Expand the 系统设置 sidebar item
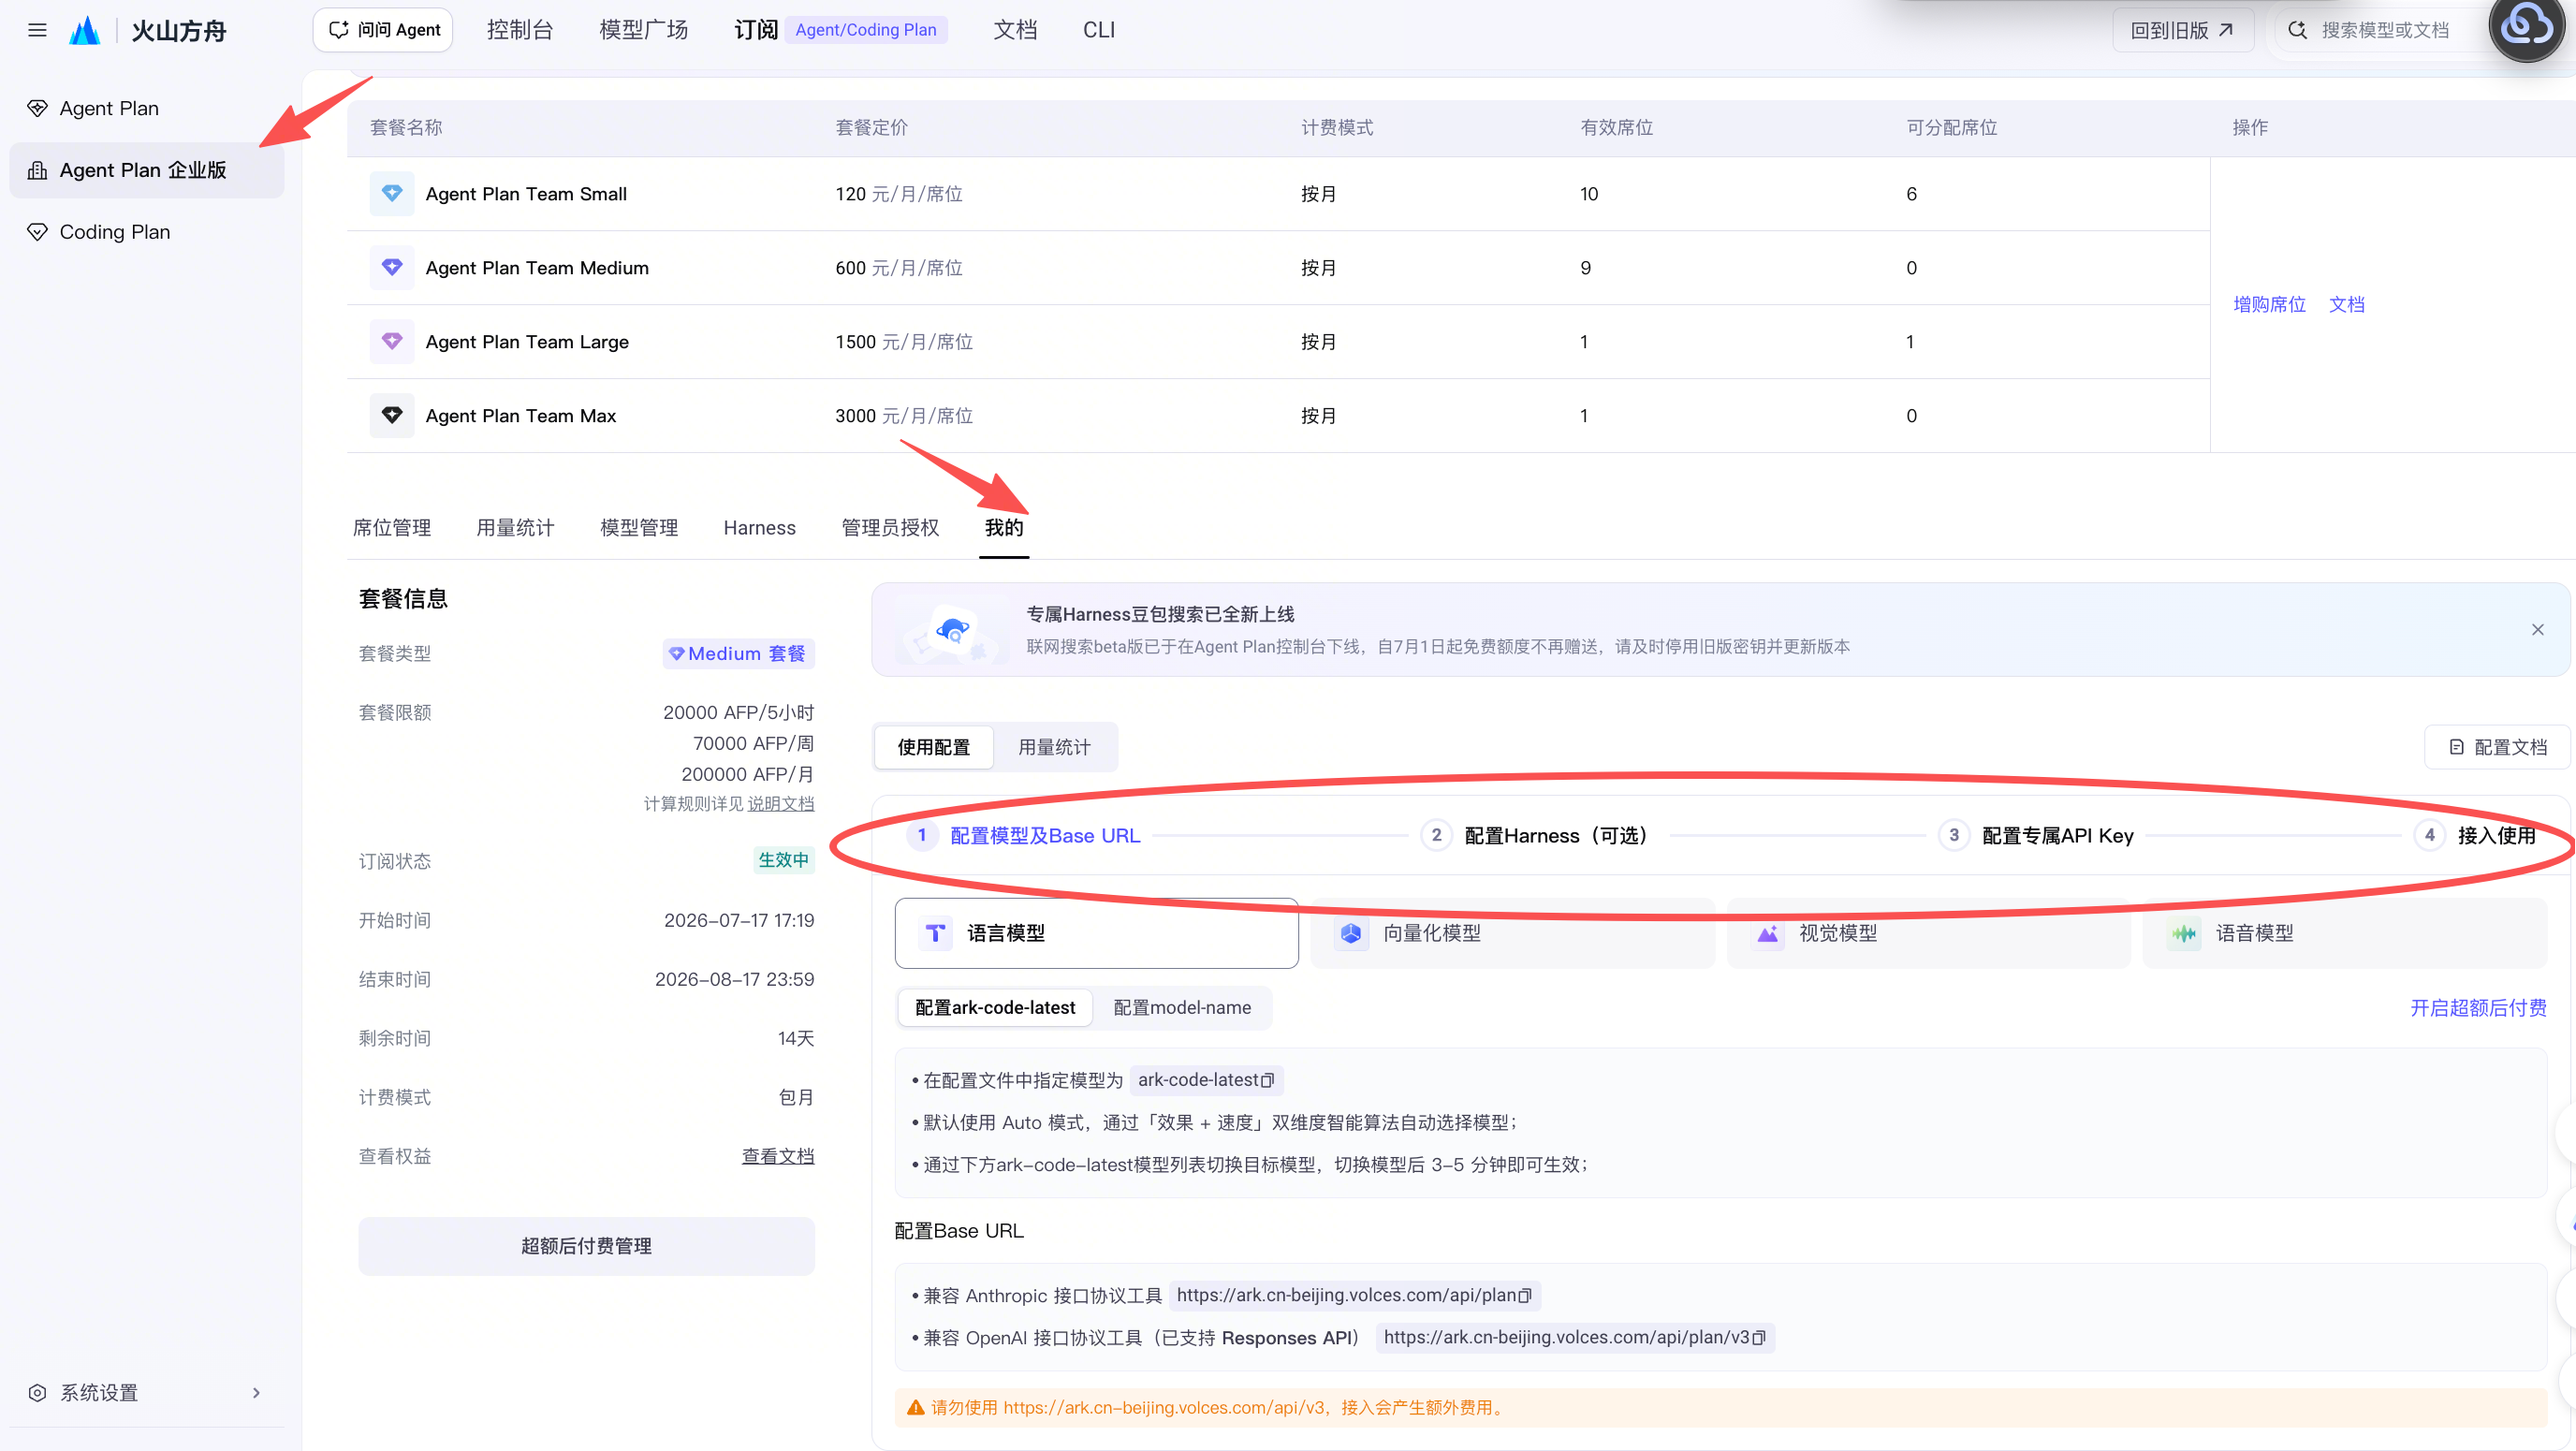Image resolution: width=2576 pixels, height=1451 pixels. pyautogui.click(x=146, y=1392)
